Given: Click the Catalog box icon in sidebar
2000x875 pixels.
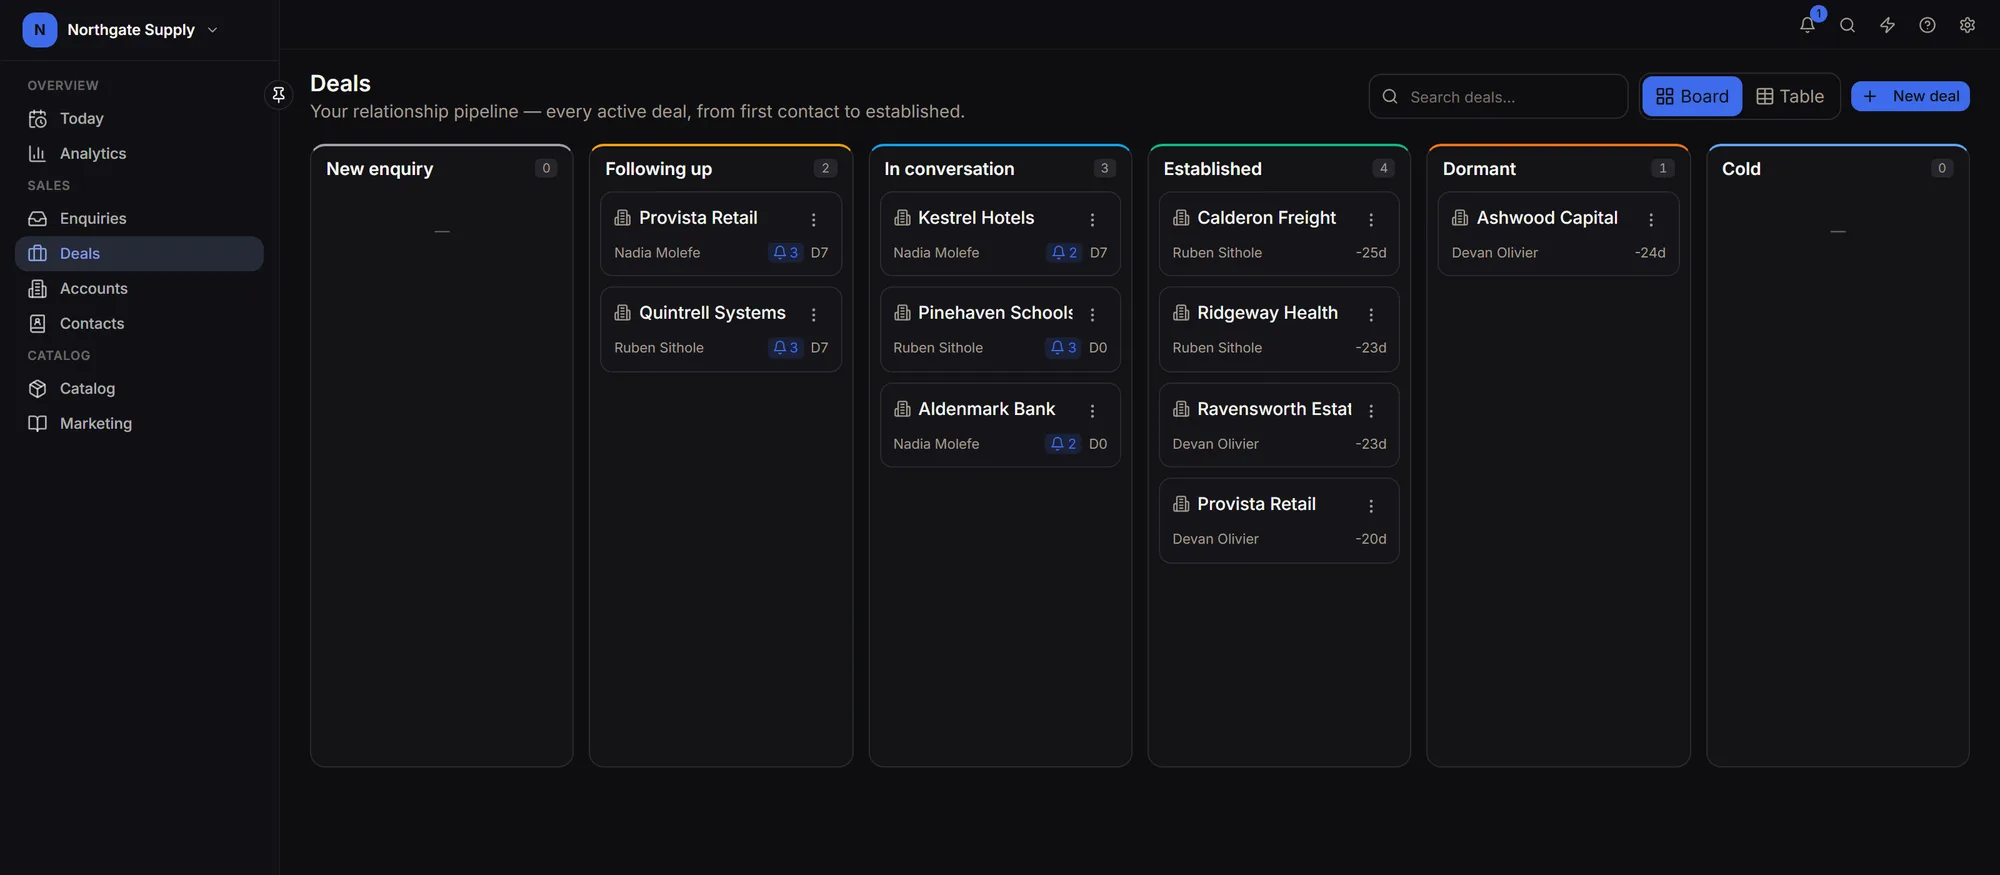Looking at the screenshot, I should (x=38, y=388).
